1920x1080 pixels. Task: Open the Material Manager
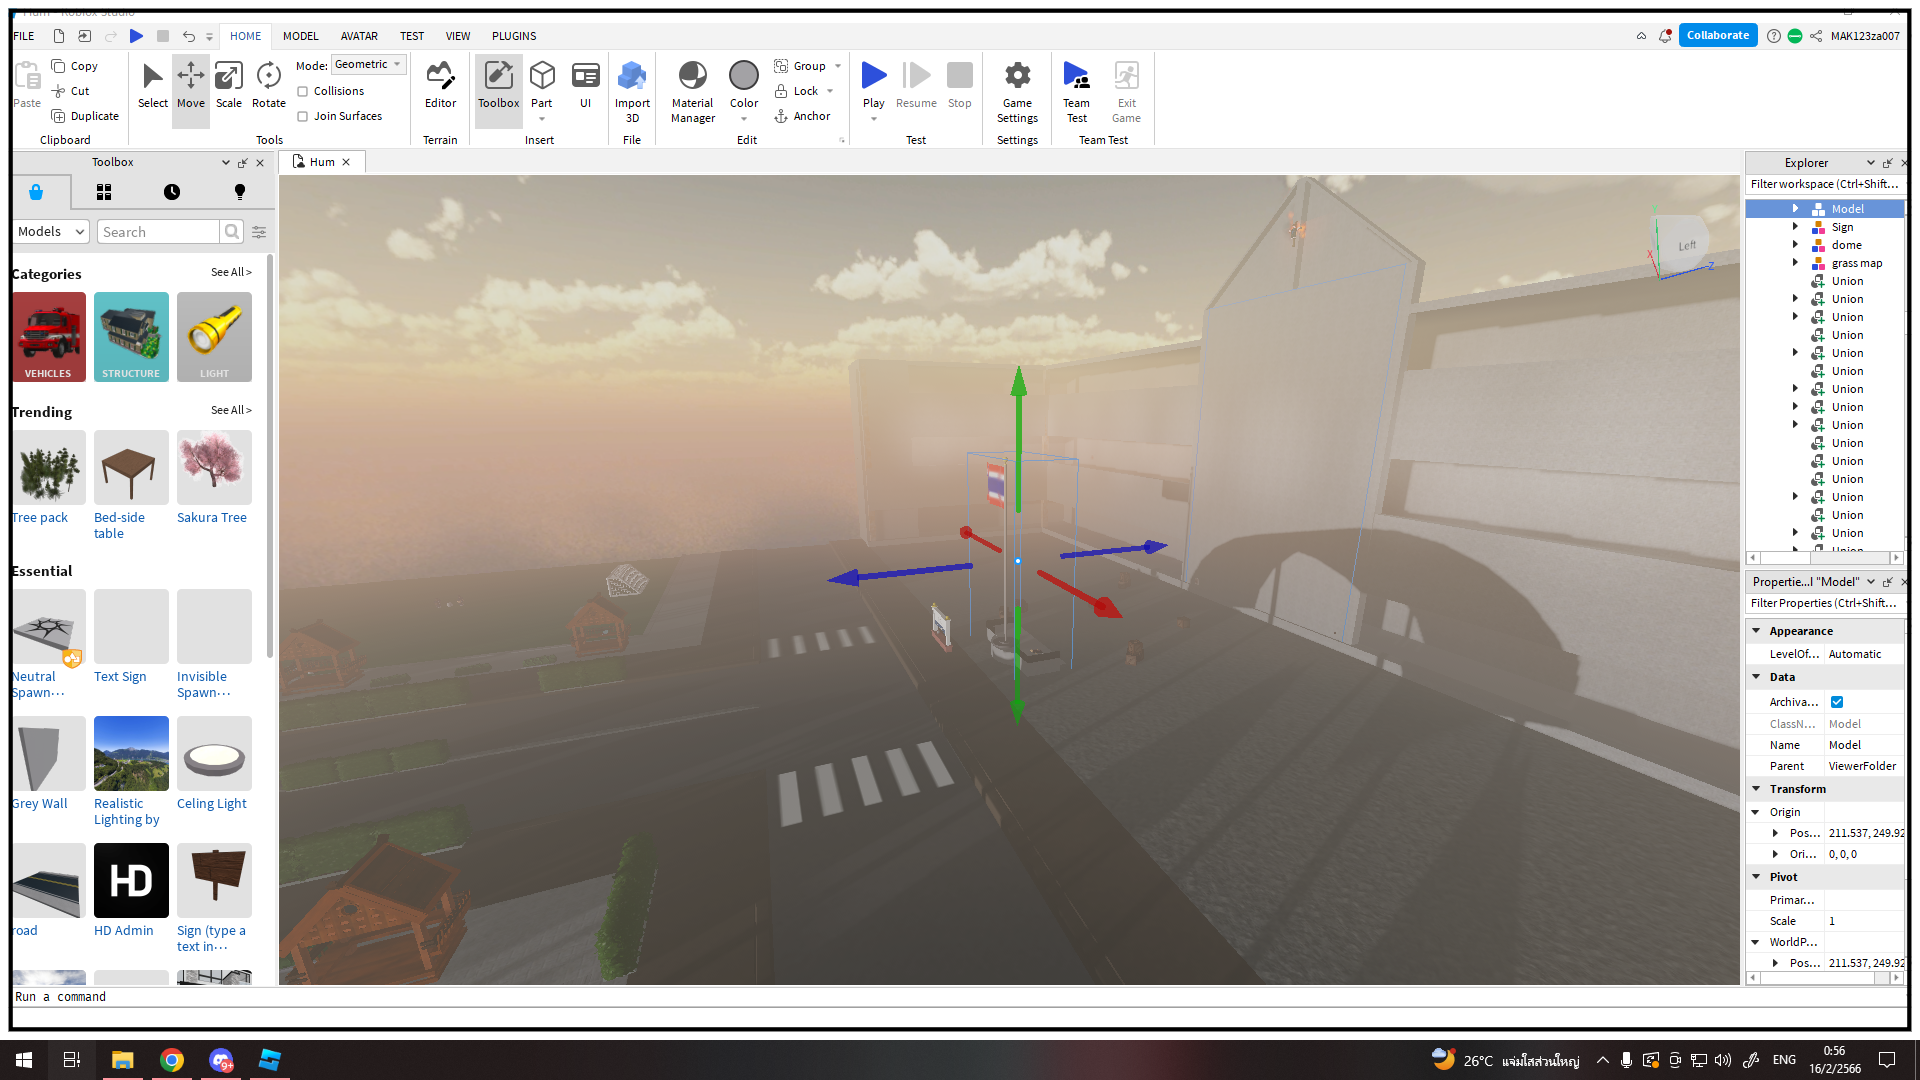click(693, 92)
